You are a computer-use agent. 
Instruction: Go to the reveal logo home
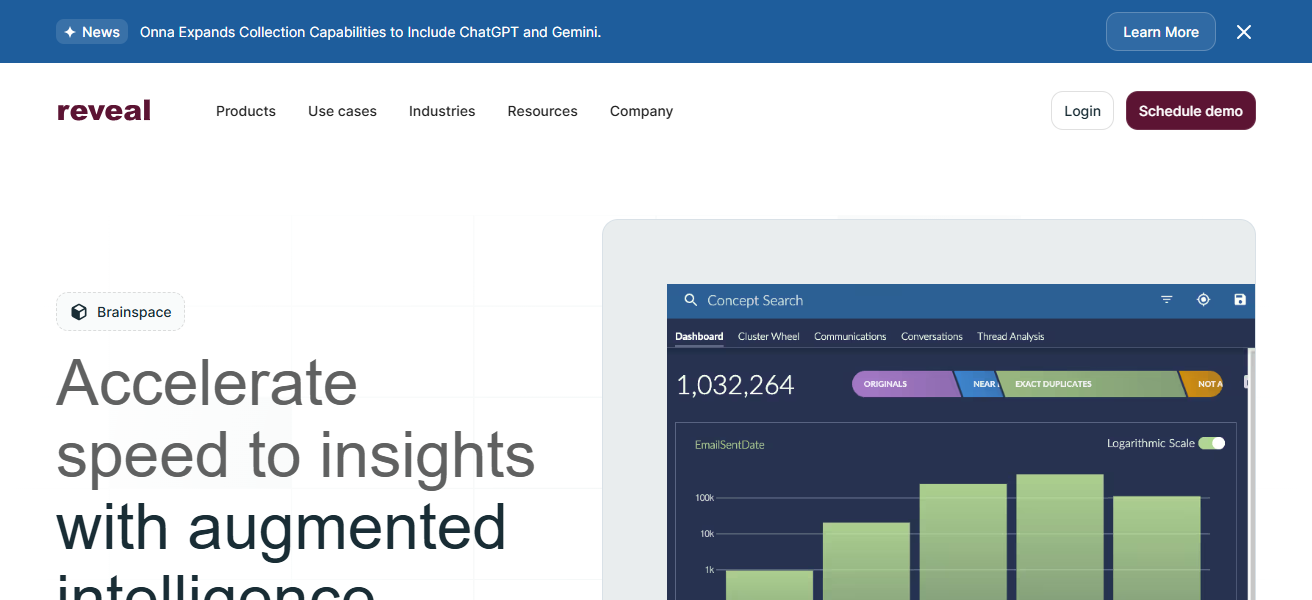[x=104, y=111]
